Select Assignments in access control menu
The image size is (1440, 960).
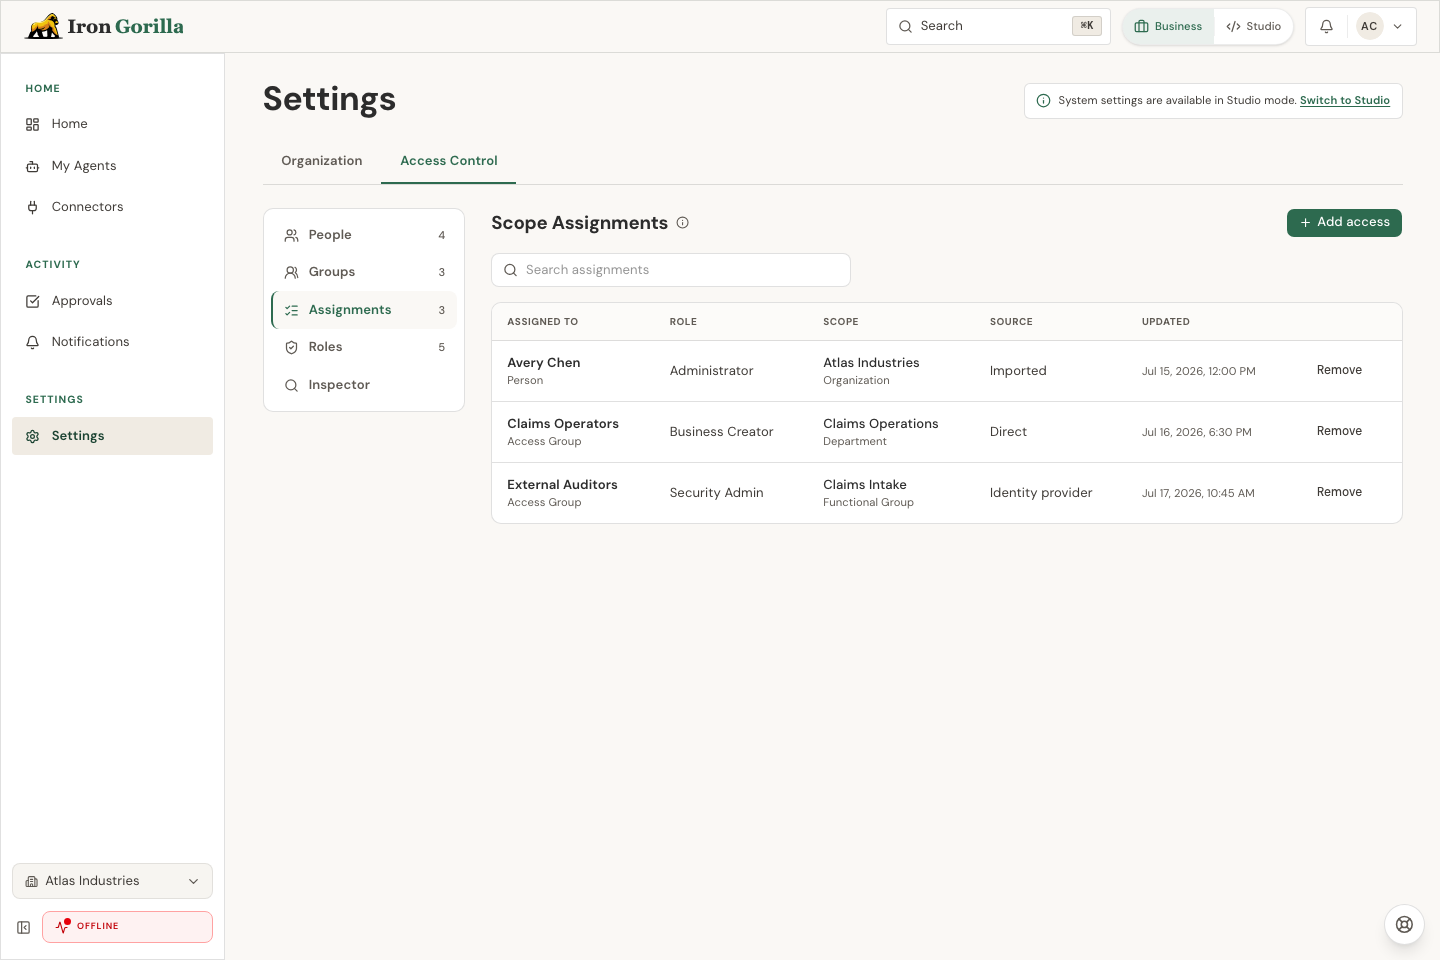pyautogui.click(x=364, y=310)
